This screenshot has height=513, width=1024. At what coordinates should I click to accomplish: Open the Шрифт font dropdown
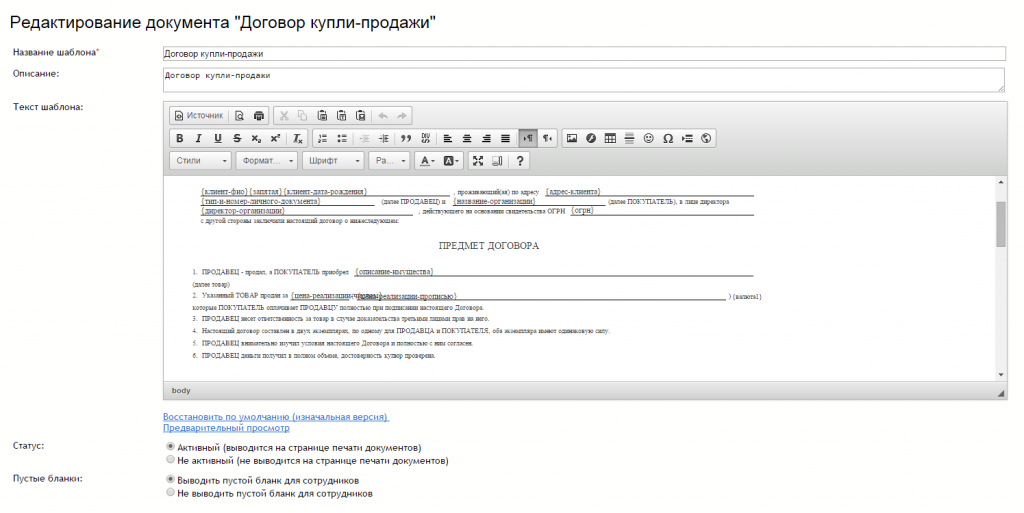(x=334, y=160)
